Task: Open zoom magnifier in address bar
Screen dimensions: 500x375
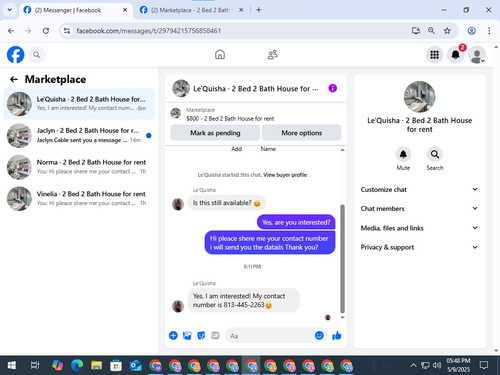Action: (431, 31)
